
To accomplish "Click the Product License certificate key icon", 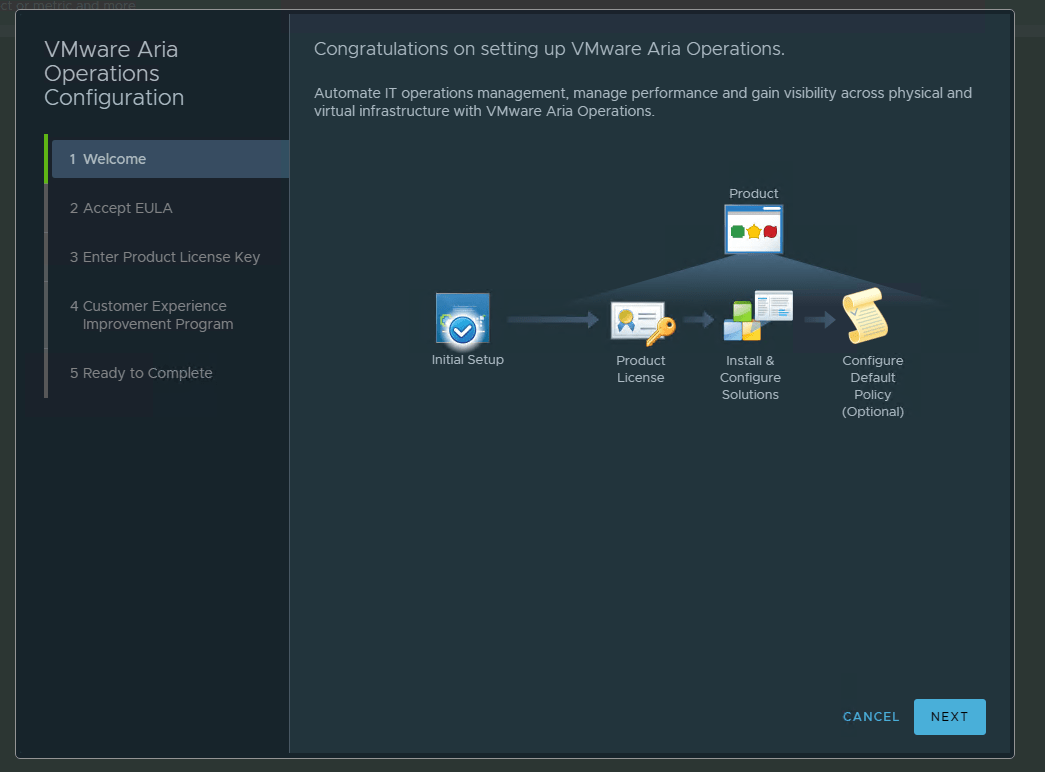I will 642,322.
